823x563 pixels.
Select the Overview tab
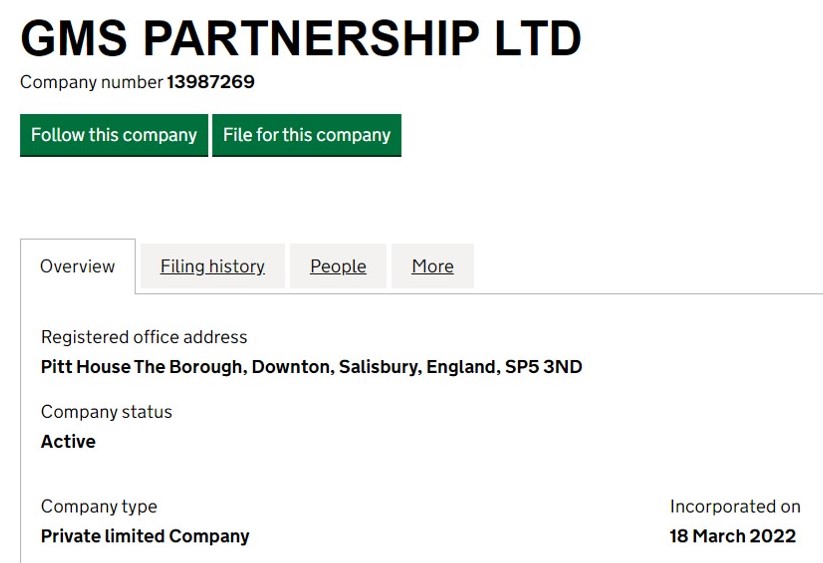(x=78, y=266)
